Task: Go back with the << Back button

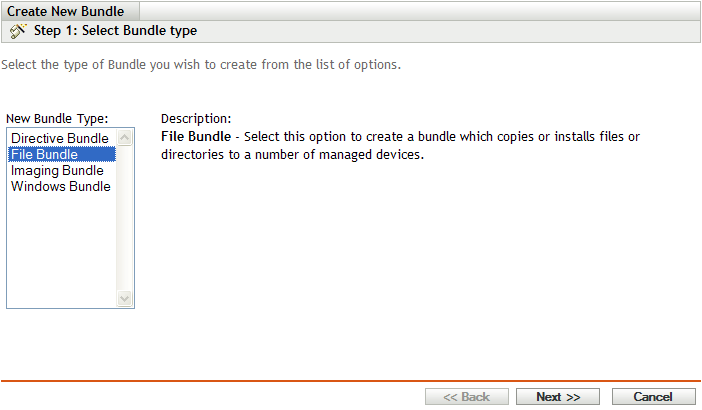Action: pyautogui.click(x=467, y=397)
